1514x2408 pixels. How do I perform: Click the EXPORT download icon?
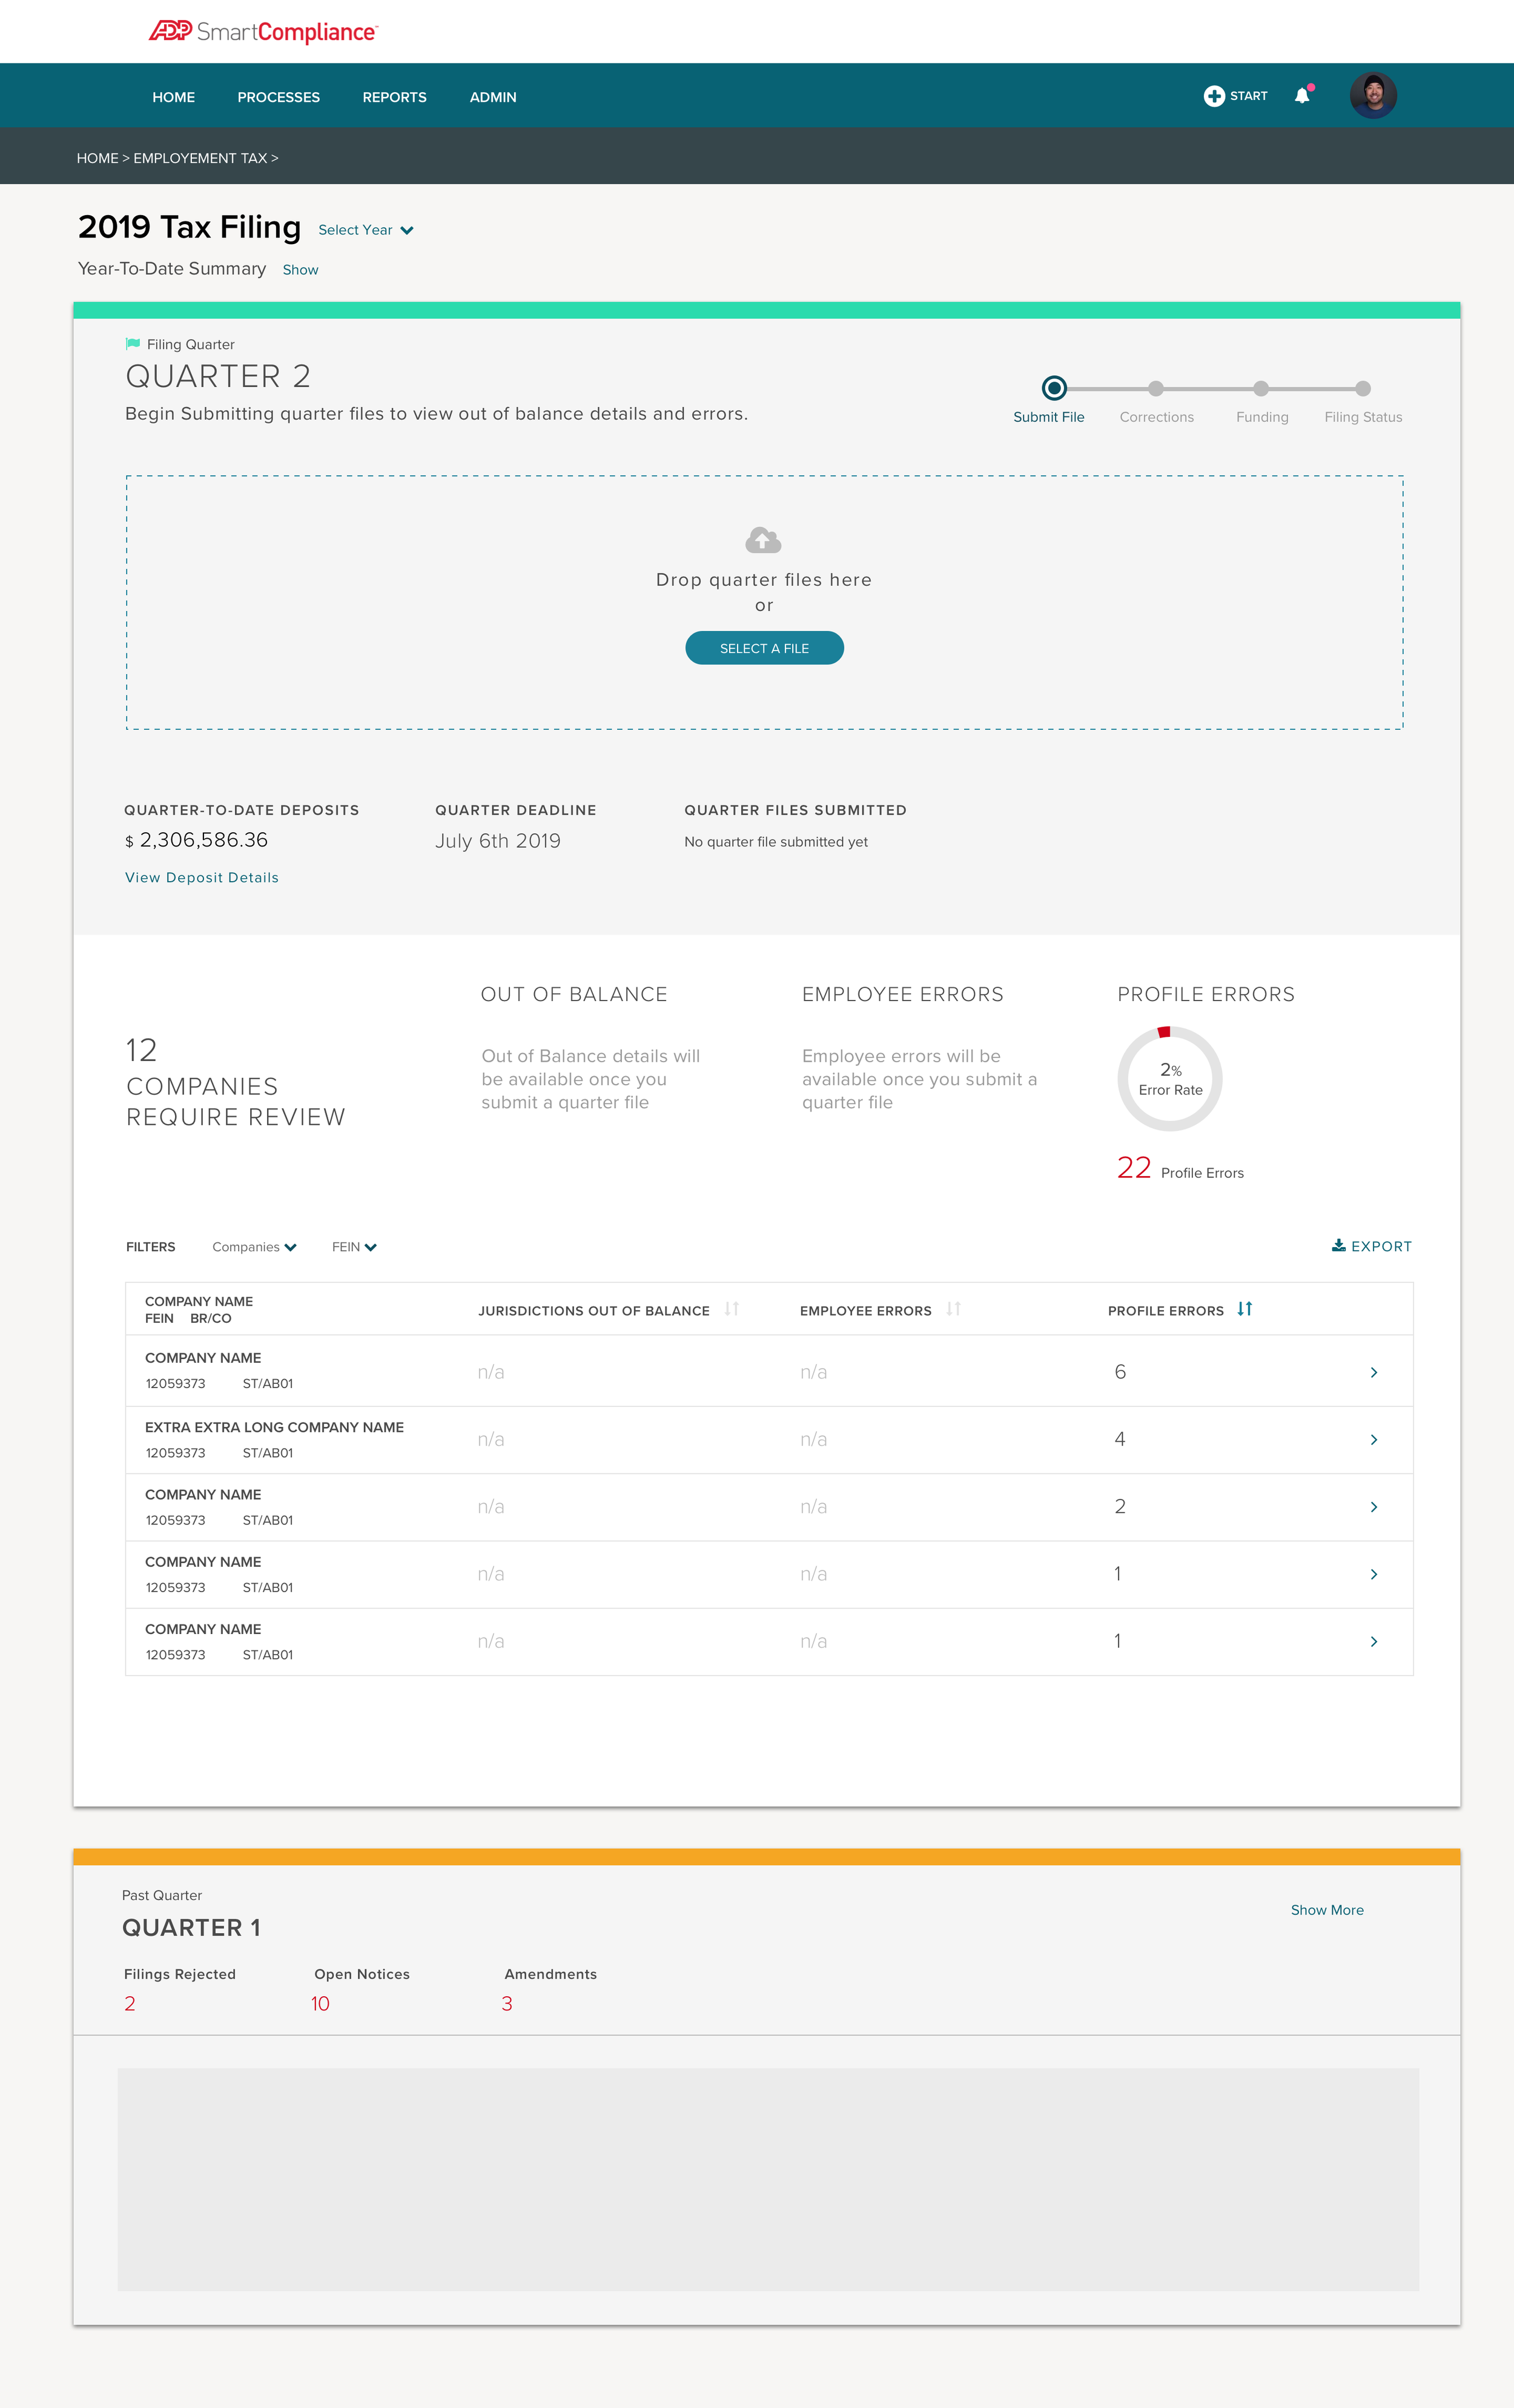point(1338,1246)
